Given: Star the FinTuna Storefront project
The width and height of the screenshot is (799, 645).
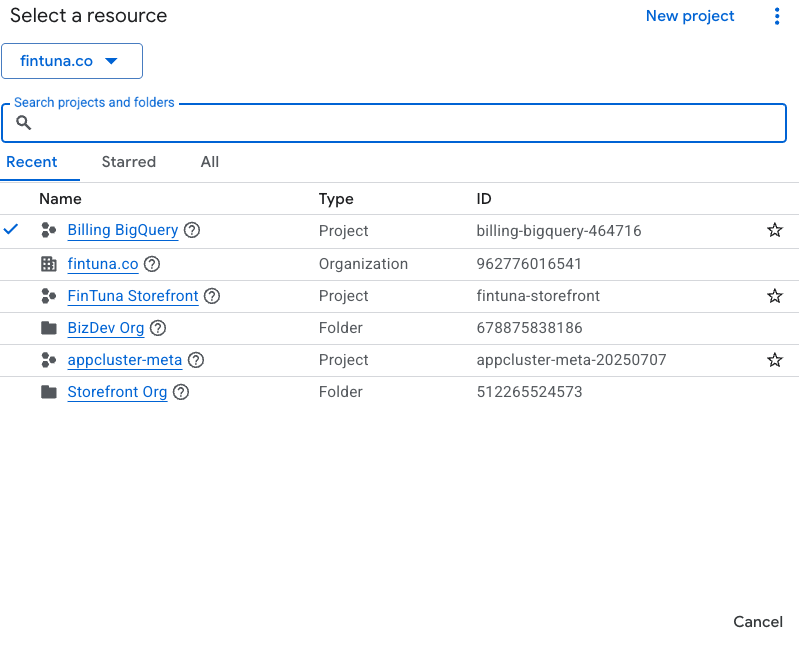Looking at the screenshot, I should [x=775, y=296].
